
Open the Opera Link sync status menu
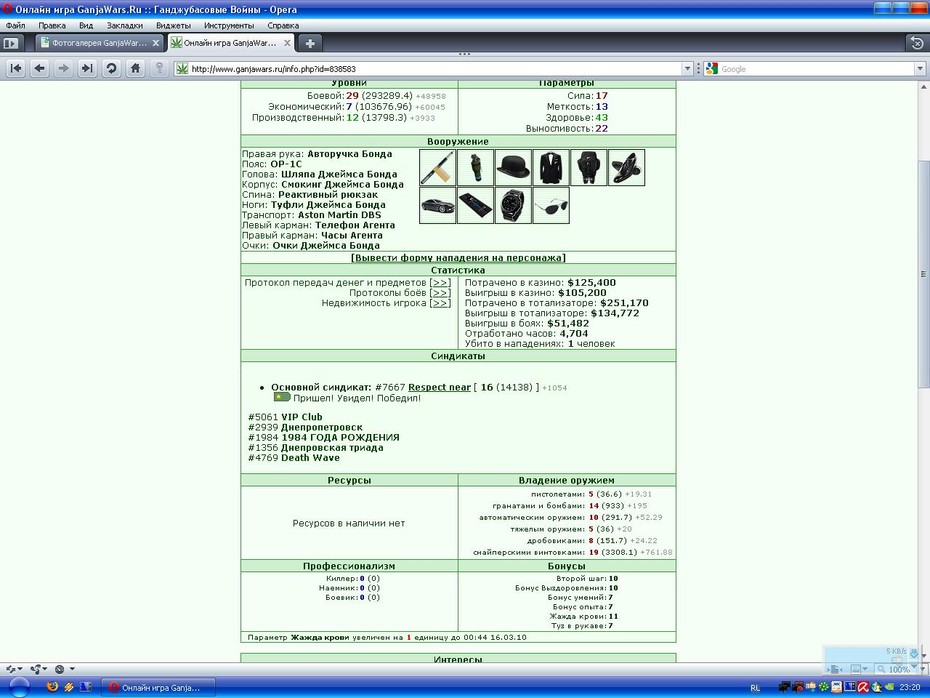tap(14, 669)
